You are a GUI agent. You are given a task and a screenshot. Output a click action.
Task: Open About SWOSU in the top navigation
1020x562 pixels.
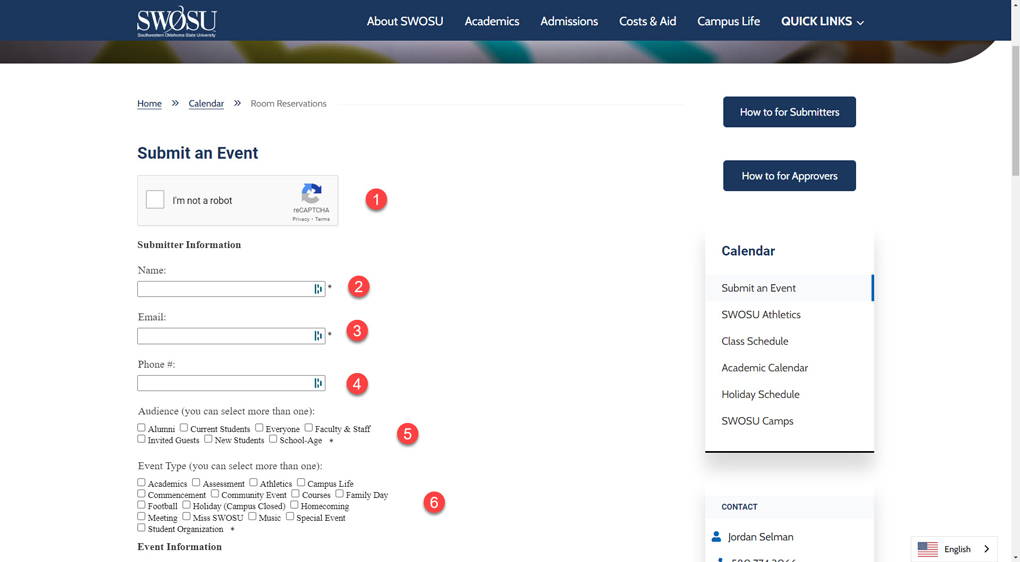click(x=405, y=21)
